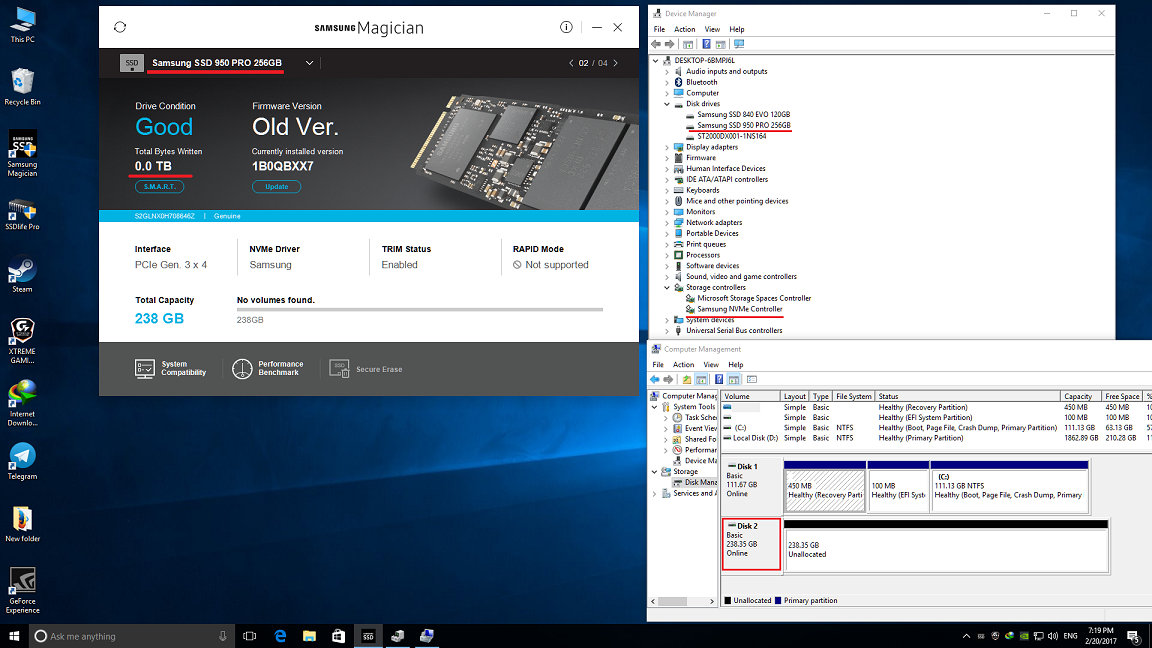The image size is (1152, 648).
Task: Select Samsung NVMe Controller in device tree
Action: [739, 309]
